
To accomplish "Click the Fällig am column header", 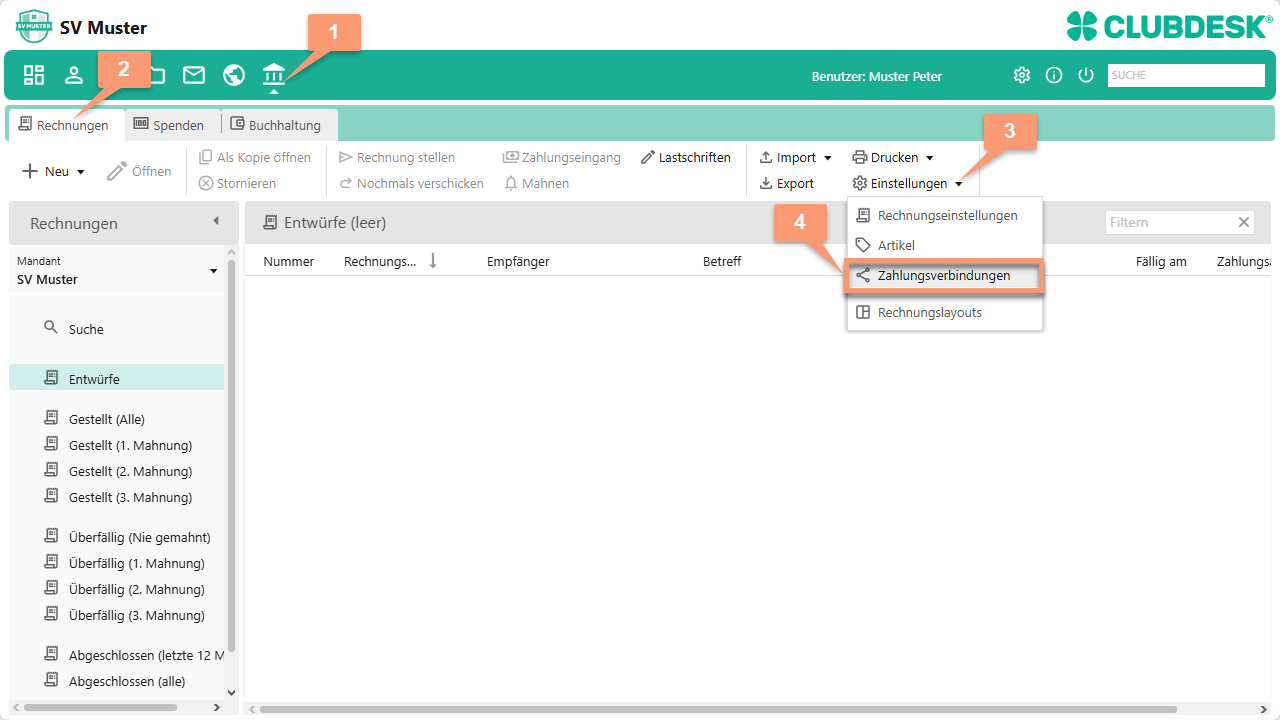I will point(1161,261).
